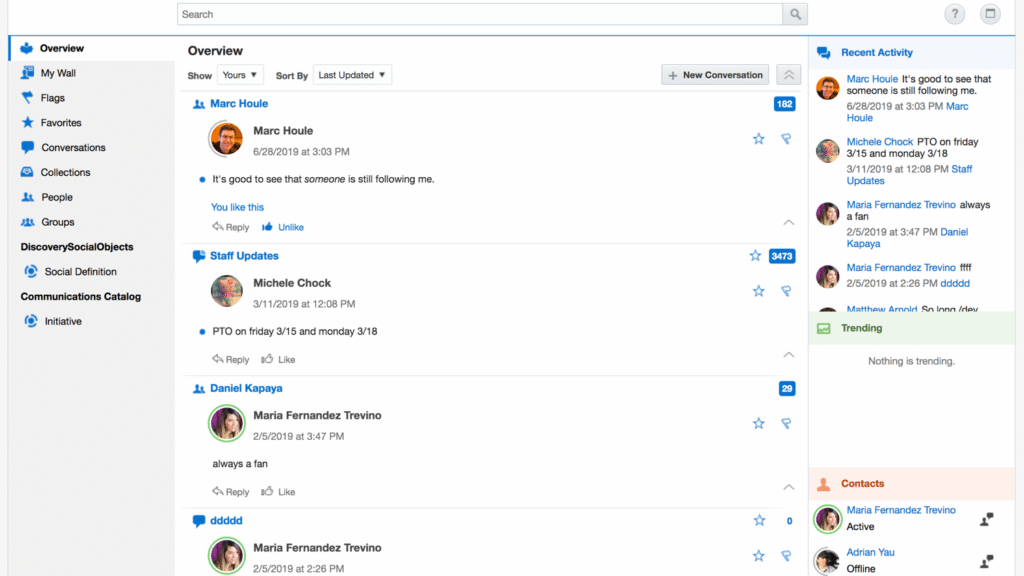The height and width of the screenshot is (576, 1024).
Task: Click contact action icon for Maria Fernandez Trevino
Action: 987,519
